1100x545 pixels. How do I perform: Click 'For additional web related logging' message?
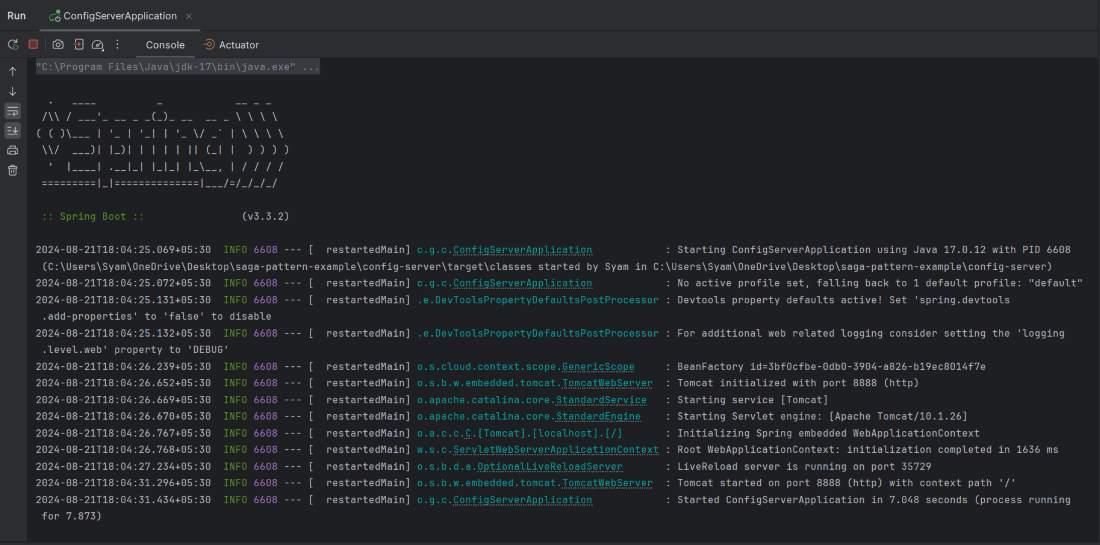tap(871, 333)
